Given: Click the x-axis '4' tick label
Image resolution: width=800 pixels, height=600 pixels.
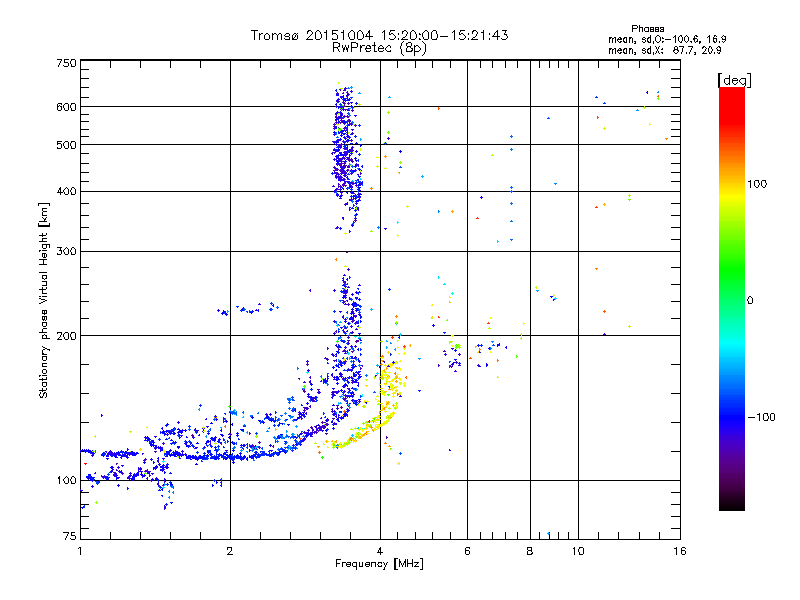Looking at the screenshot, I should pyautogui.click(x=380, y=551).
